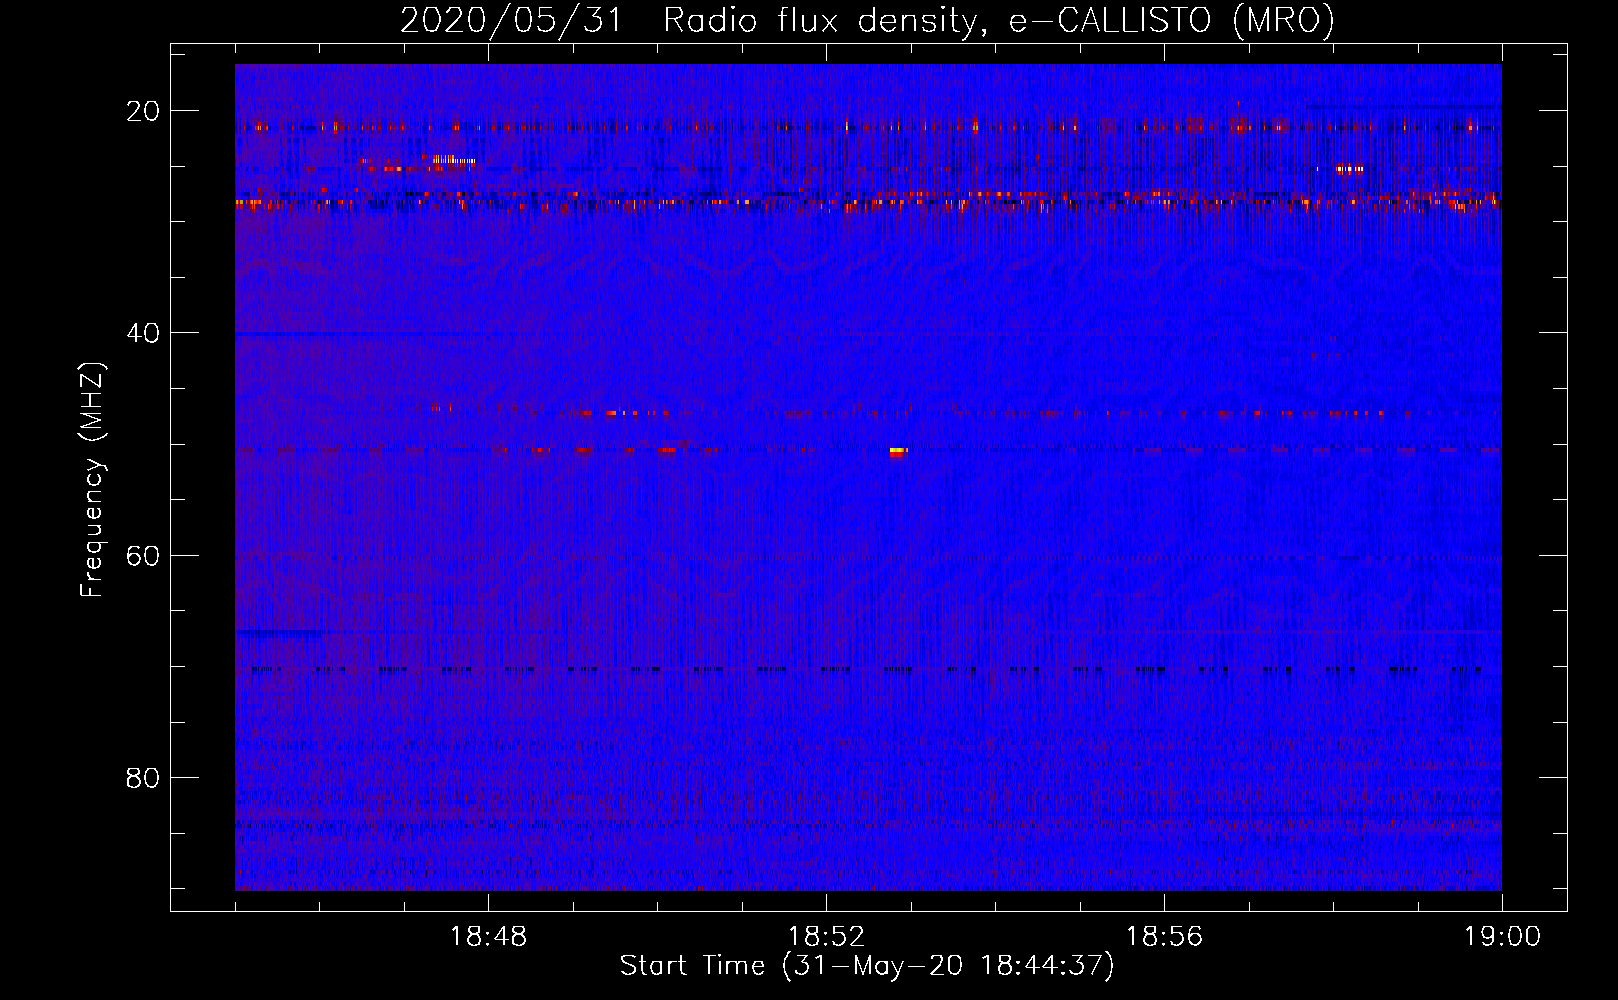Click the plot title '2020/05/31 Radio flux density'
The width and height of the screenshot is (1618, 1000).
pos(689,20)
